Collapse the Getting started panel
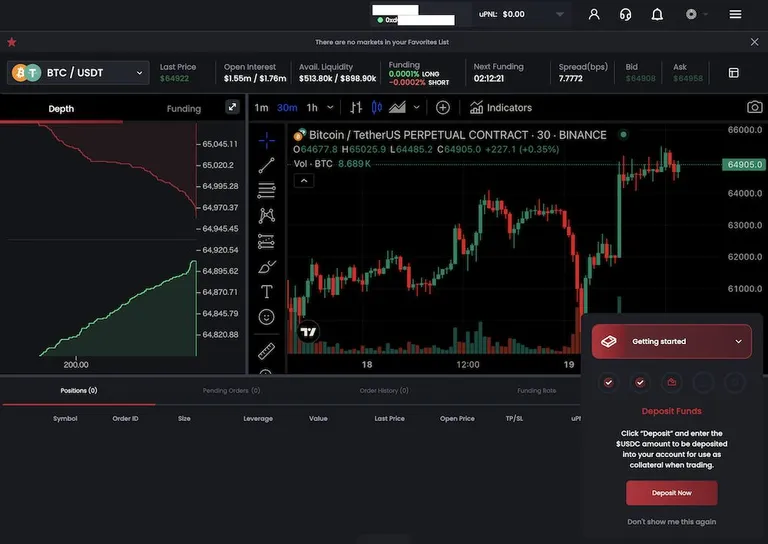Image resolution: width=768 pixels, height=544 pixels. [x=739, y=342]
